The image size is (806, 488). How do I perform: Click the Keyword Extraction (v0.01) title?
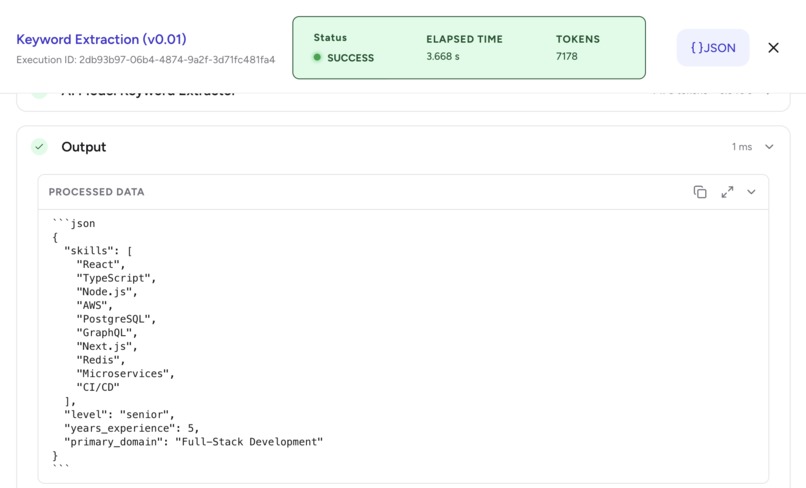coord(101,40)
